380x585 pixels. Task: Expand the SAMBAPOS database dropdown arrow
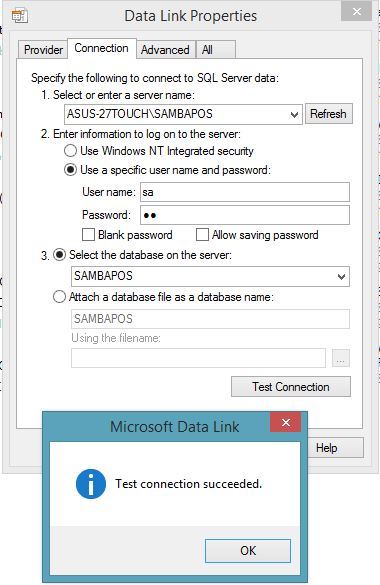pyautogui.click(x=341, y=277)
